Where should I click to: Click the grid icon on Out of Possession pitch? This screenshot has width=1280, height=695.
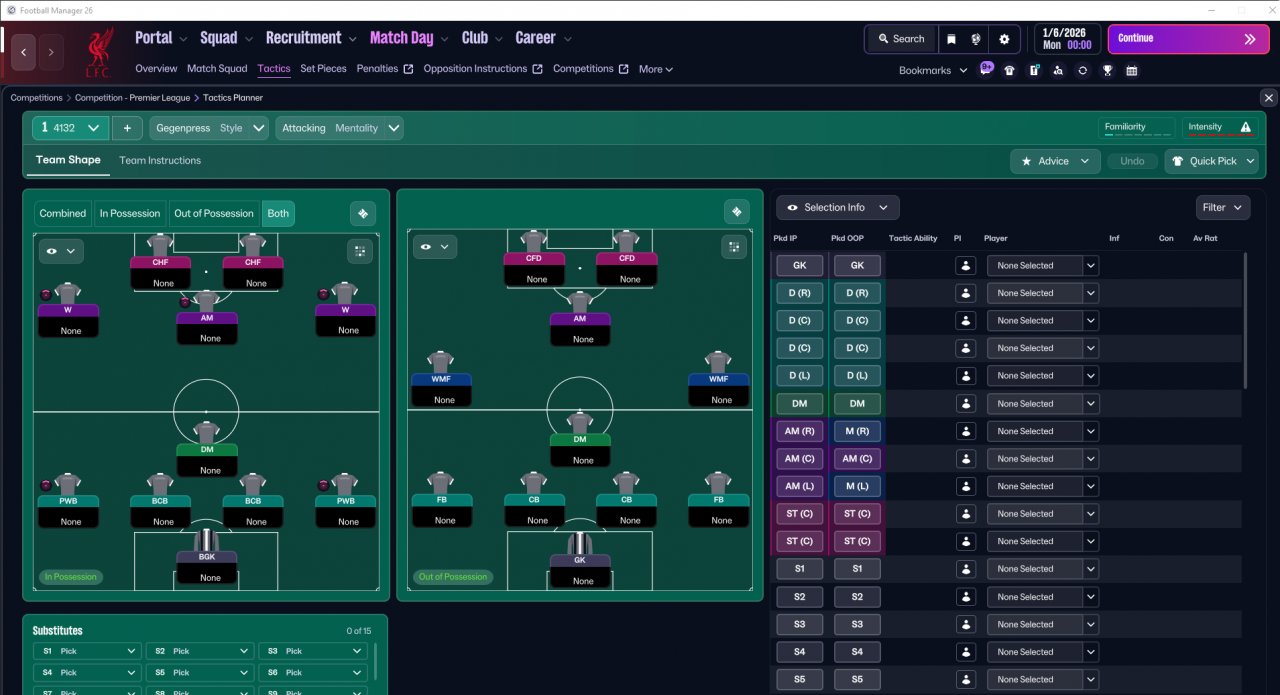(x=733, y=247)
